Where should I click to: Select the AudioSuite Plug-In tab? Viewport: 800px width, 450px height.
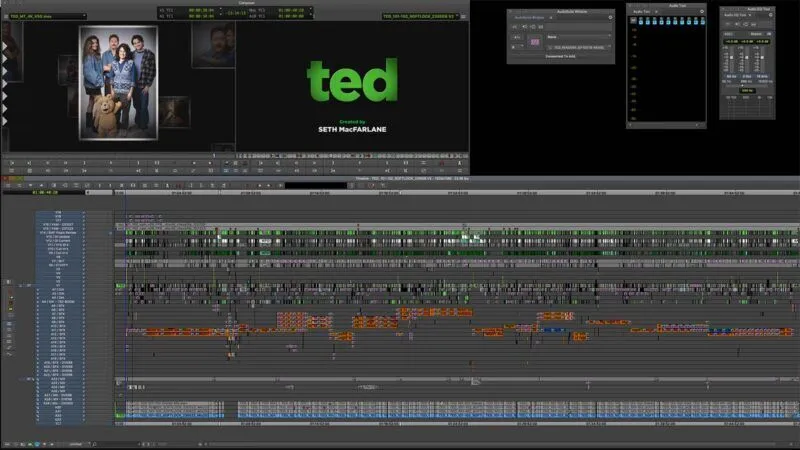click(x=529, y=17)
